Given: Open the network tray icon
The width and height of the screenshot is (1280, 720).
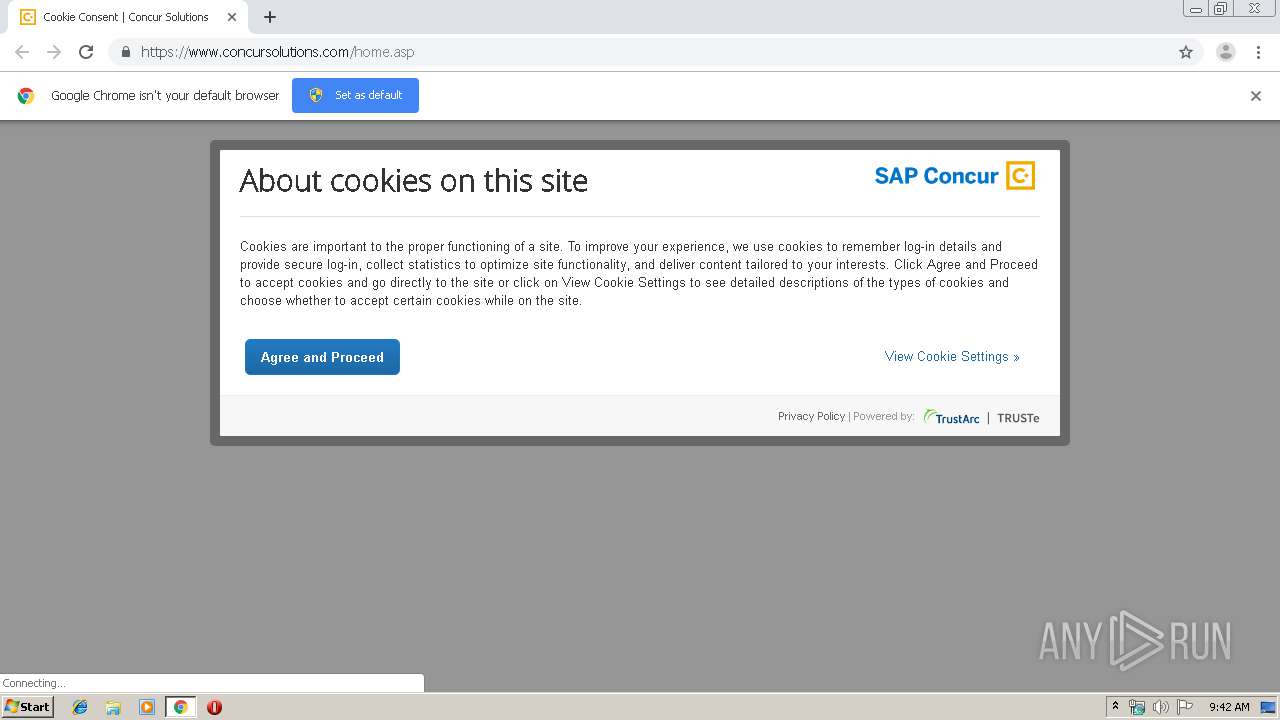Looking at the screenshot, I should [x=1137, y=707].
